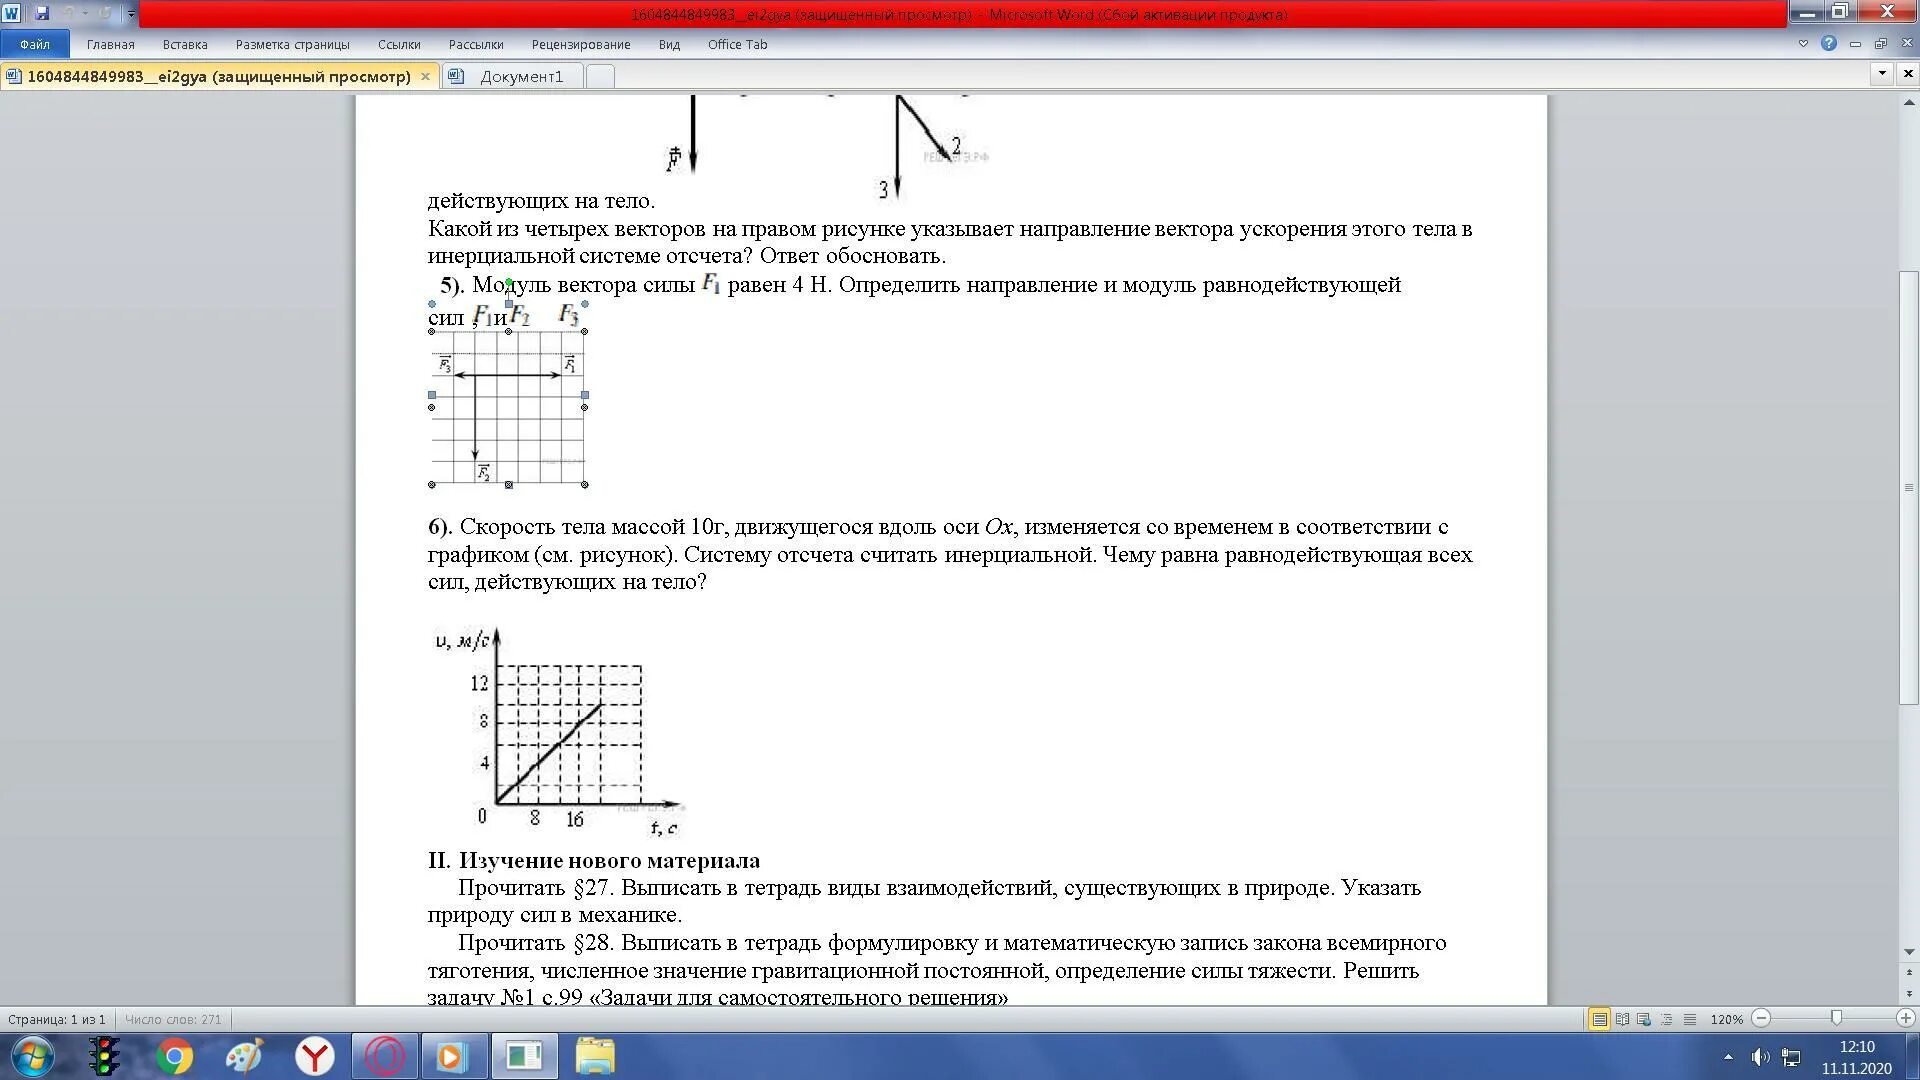This screenshot has height=1080, width=1920.
Task: Open the Word Help question mark icon
Action: point(1829,44)
